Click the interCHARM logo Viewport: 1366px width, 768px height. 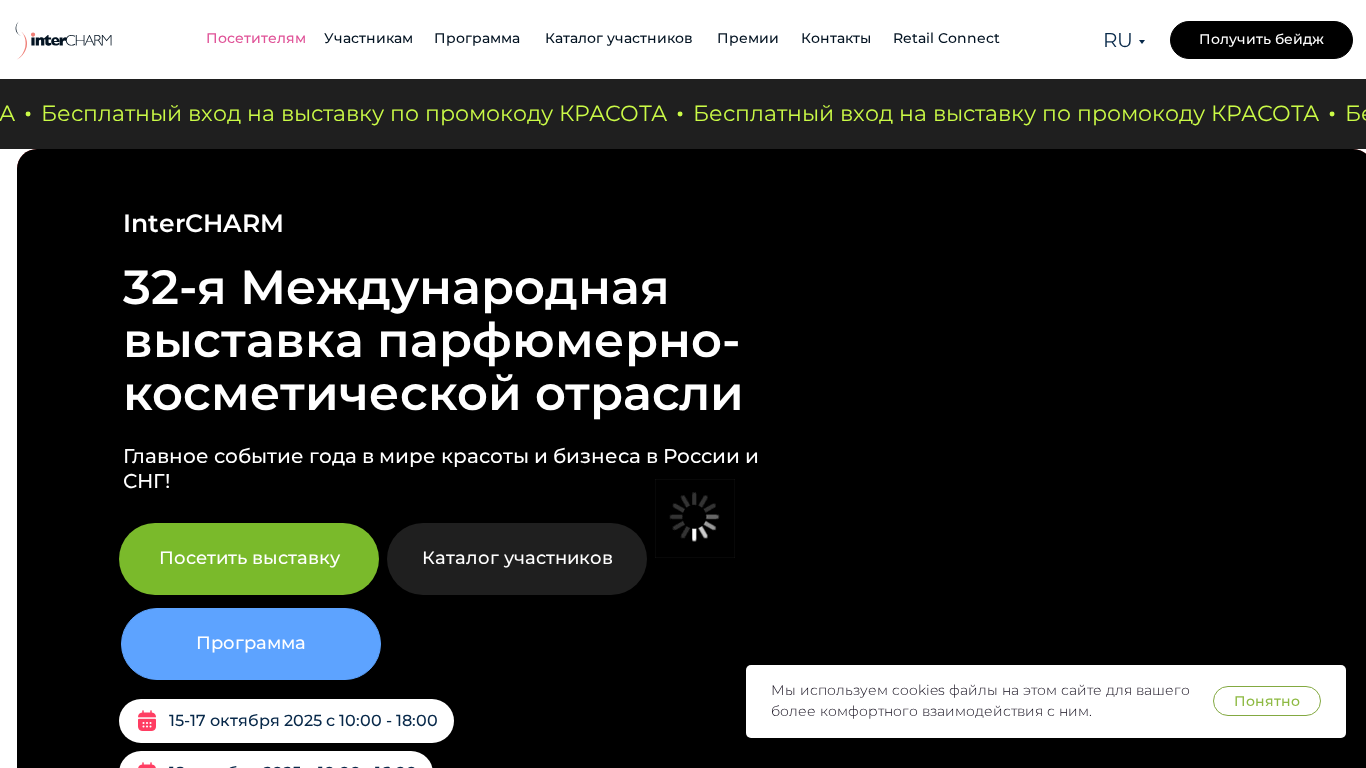(x=64, y=40)
